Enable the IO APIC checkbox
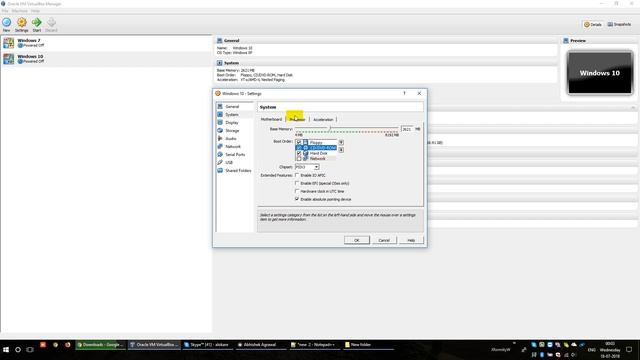 click(297, 175)
